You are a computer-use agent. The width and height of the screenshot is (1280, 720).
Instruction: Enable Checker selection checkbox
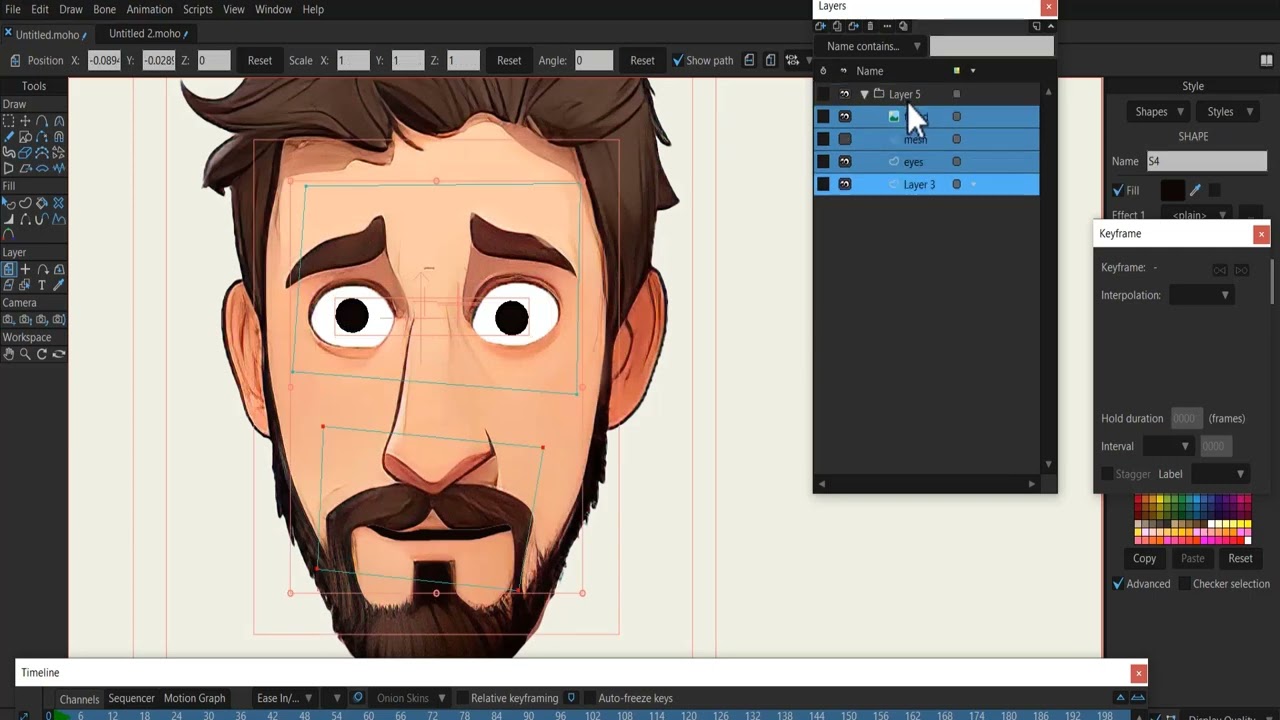[x=1184, y=584]
